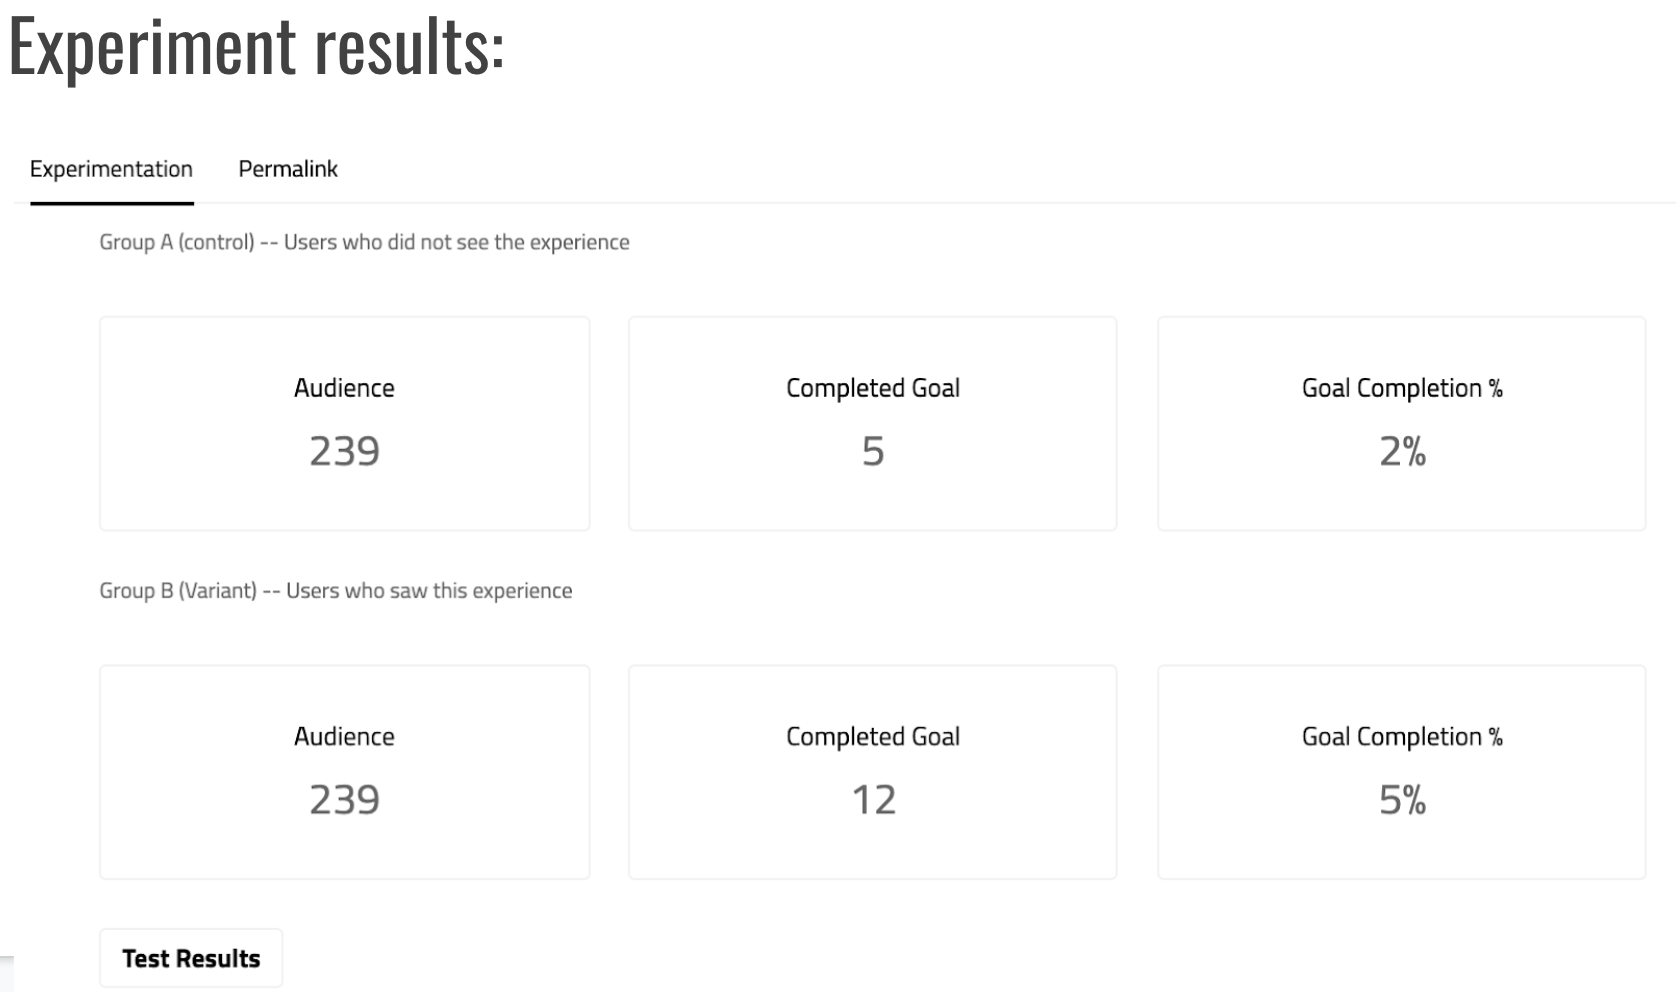Click the Audience label in Group B
This screenshot has height=992, width=1676.
tap(344, 737)
